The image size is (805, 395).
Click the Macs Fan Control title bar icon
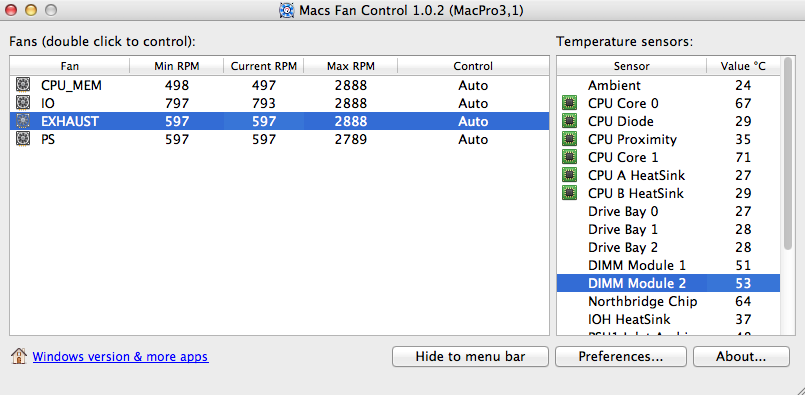pos(286,10)
